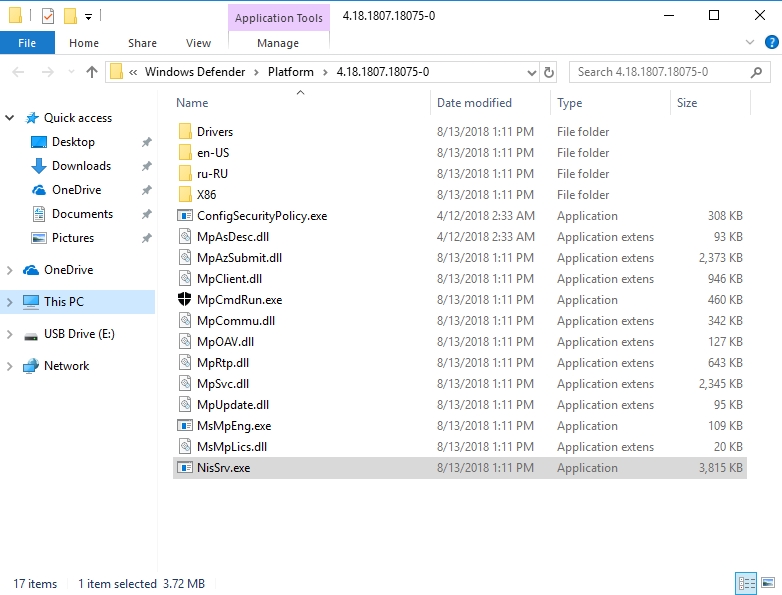Open Documents in navigation pane
The height and width of the screenshot is (595, 782).
(82, 213)
